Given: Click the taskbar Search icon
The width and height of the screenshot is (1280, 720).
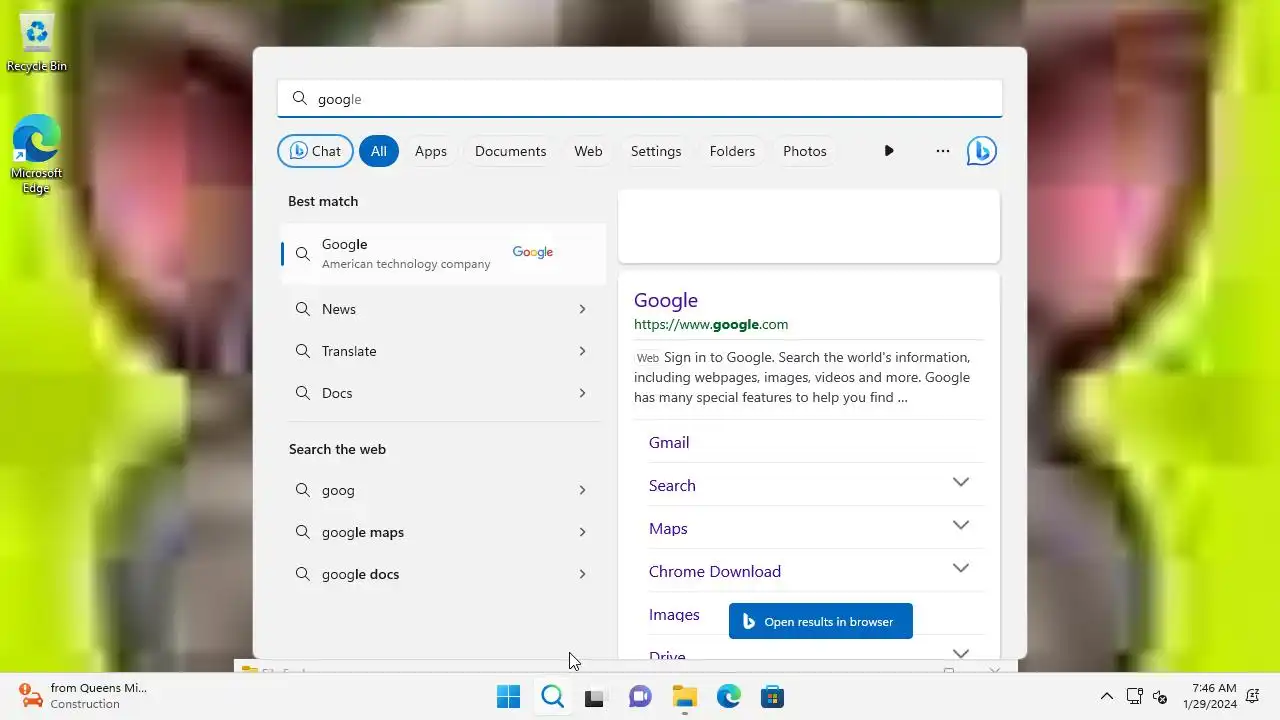Looking at the screenshot, I should (552, 697).
